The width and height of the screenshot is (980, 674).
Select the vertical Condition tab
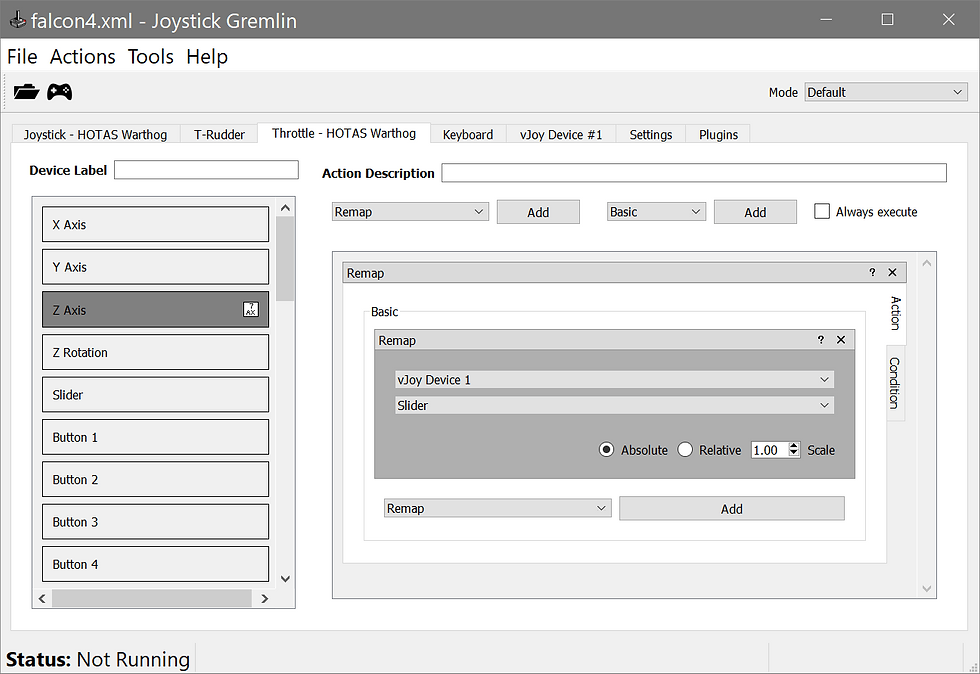(x=896, y=383)
